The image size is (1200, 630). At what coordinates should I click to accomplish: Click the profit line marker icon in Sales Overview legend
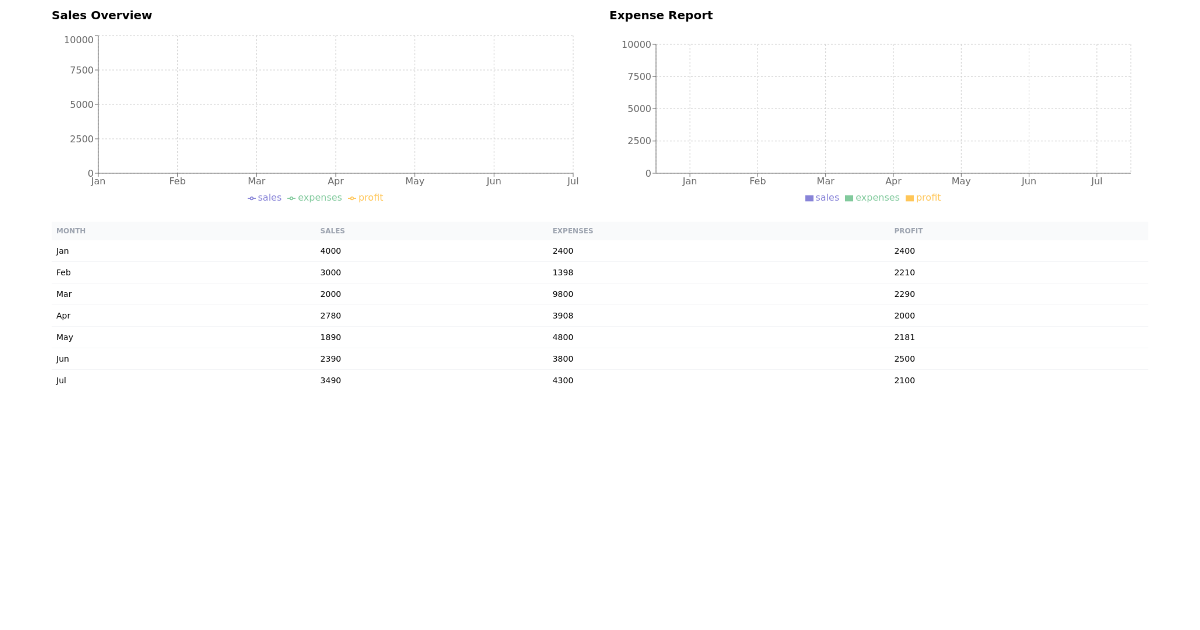350,198
